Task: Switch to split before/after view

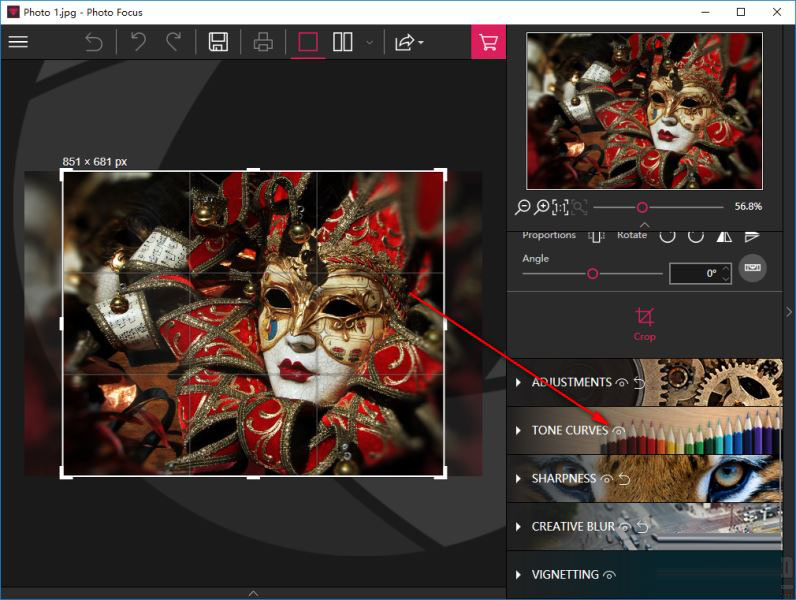Action: [x=343, y=42]
